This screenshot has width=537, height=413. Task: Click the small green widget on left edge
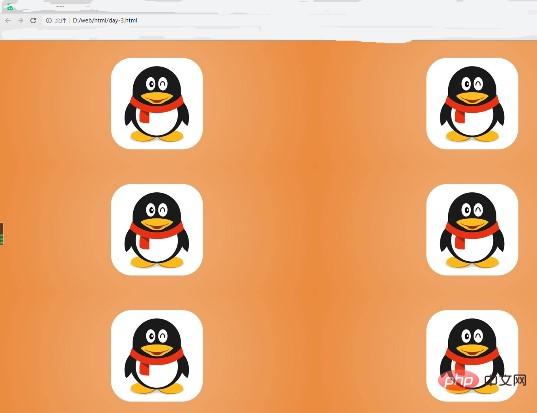1,234
